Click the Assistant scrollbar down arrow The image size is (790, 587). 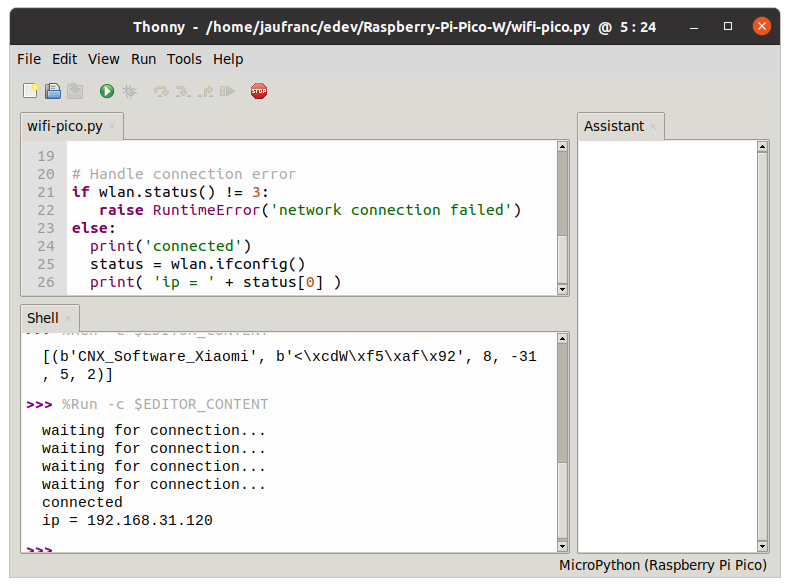click(x=762, y=546)
